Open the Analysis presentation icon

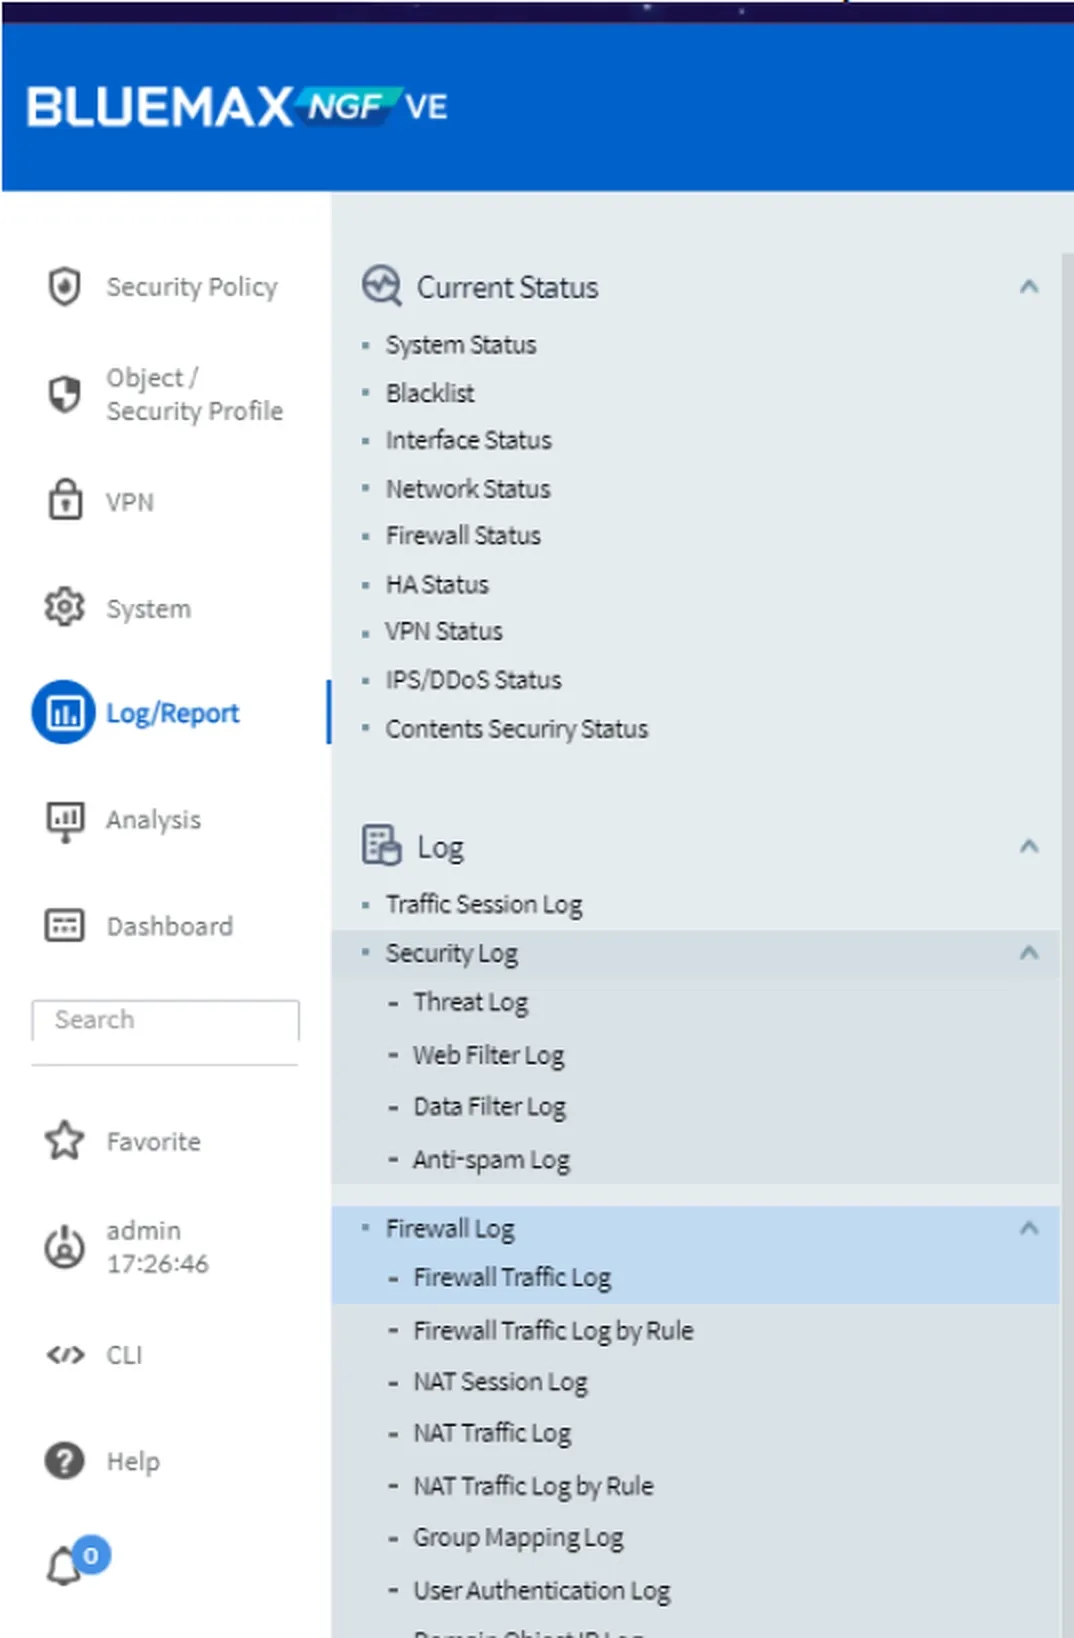point(65,820)
